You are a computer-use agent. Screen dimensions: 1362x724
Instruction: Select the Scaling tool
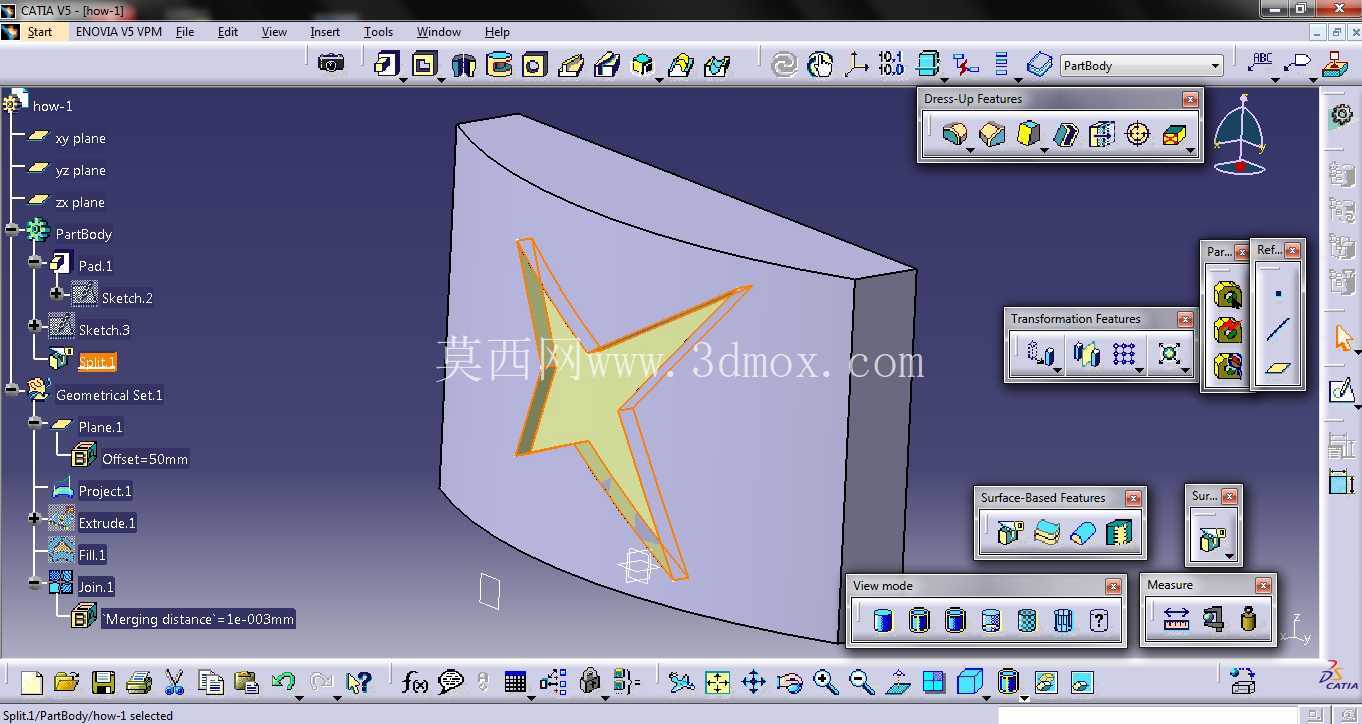(x=1169, y=353)
